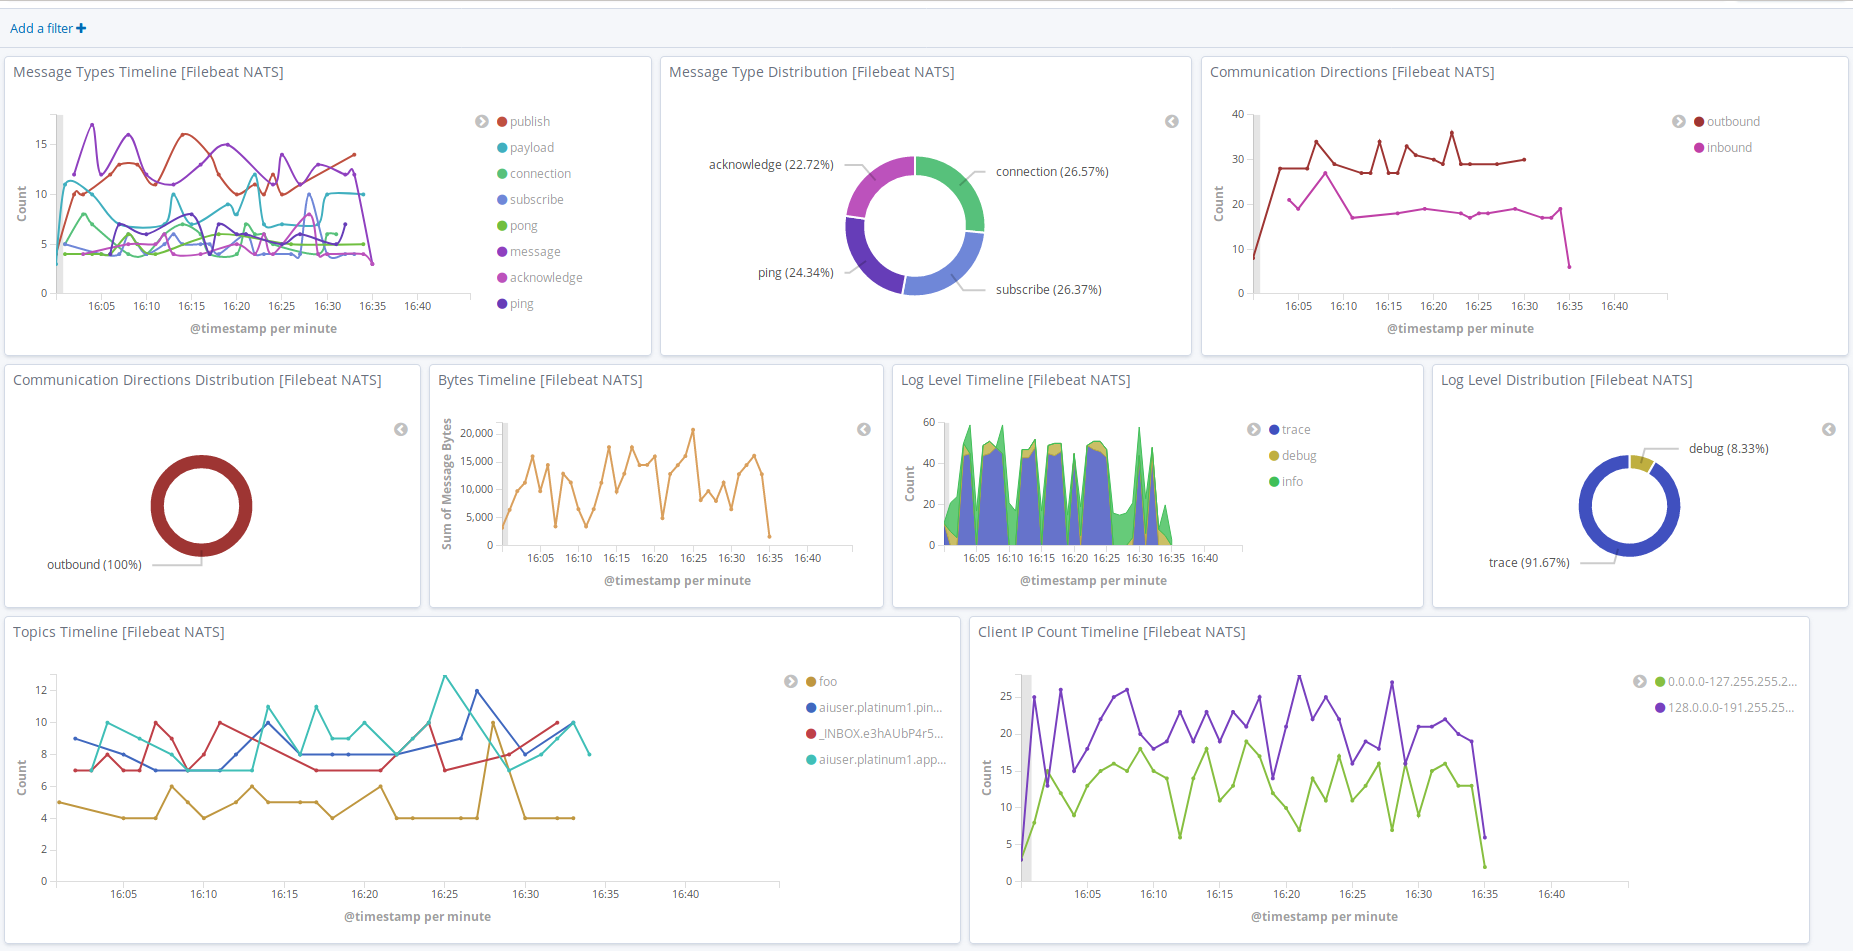Viewport: 1853px width, 951px height.
Task: Toggle legend arrow in Bytes Timeline panel
Action: click(x=864, y=429)
